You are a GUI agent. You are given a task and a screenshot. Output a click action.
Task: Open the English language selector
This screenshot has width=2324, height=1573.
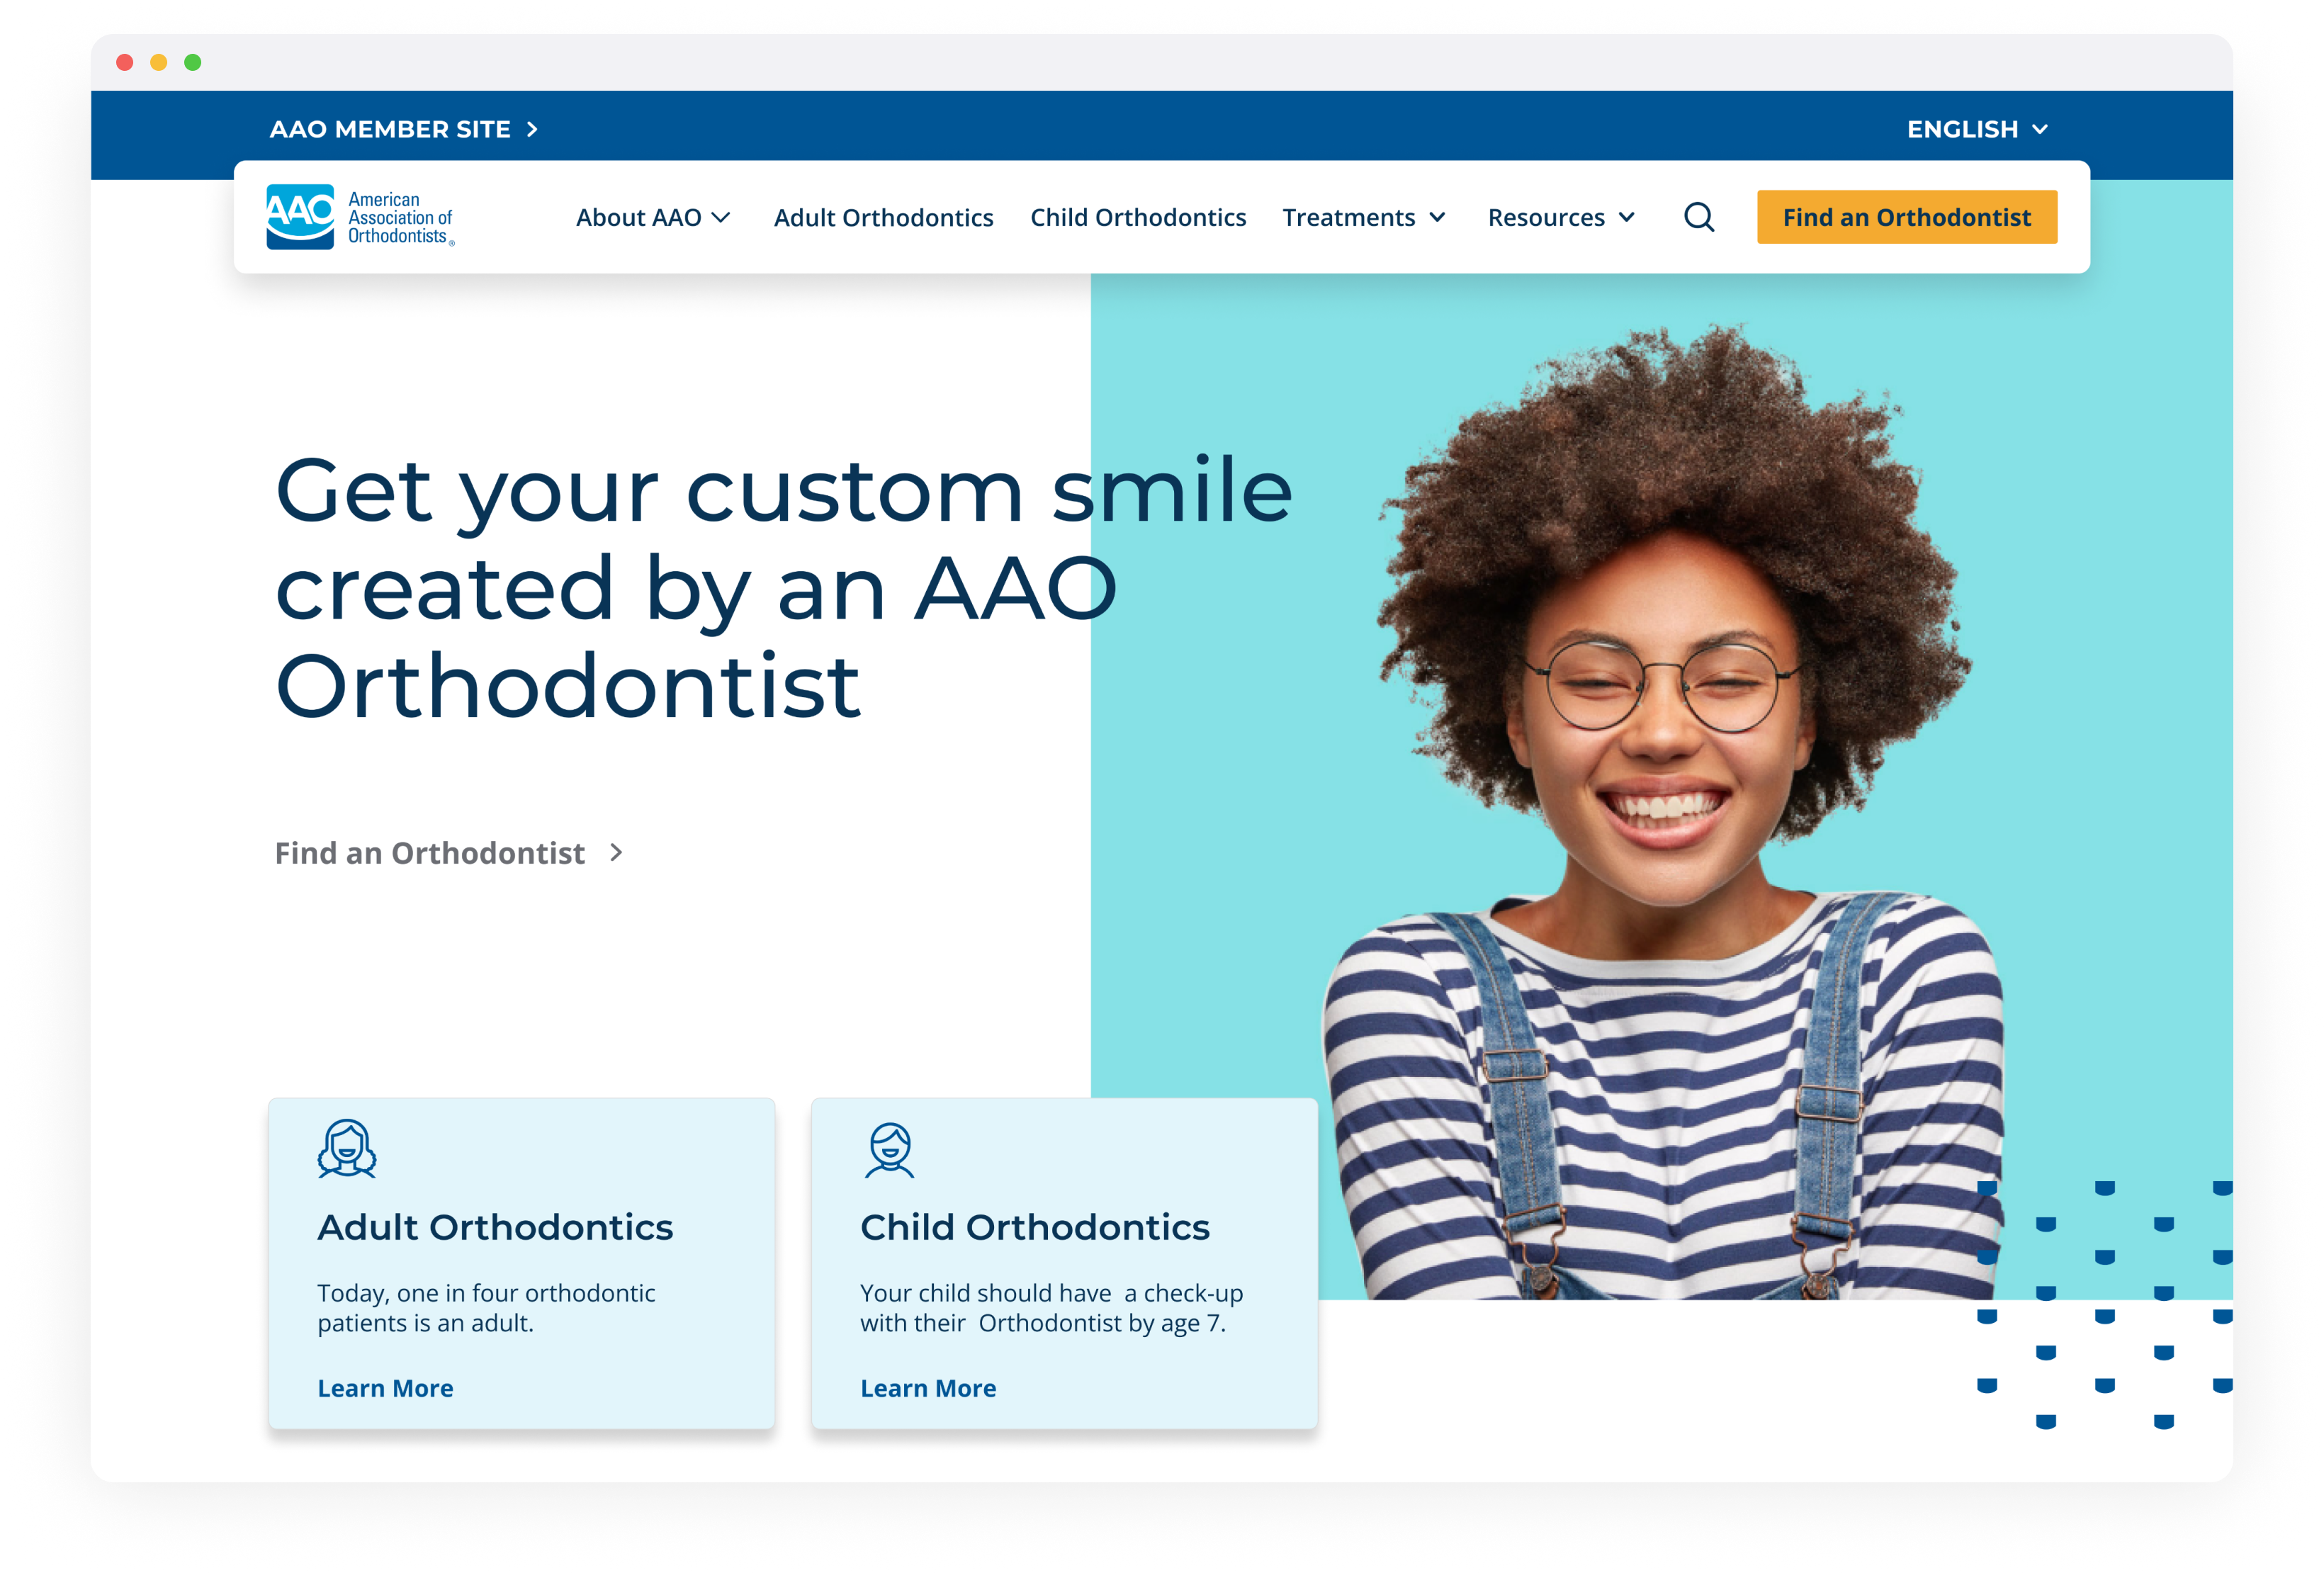(x=1977, y=129)
